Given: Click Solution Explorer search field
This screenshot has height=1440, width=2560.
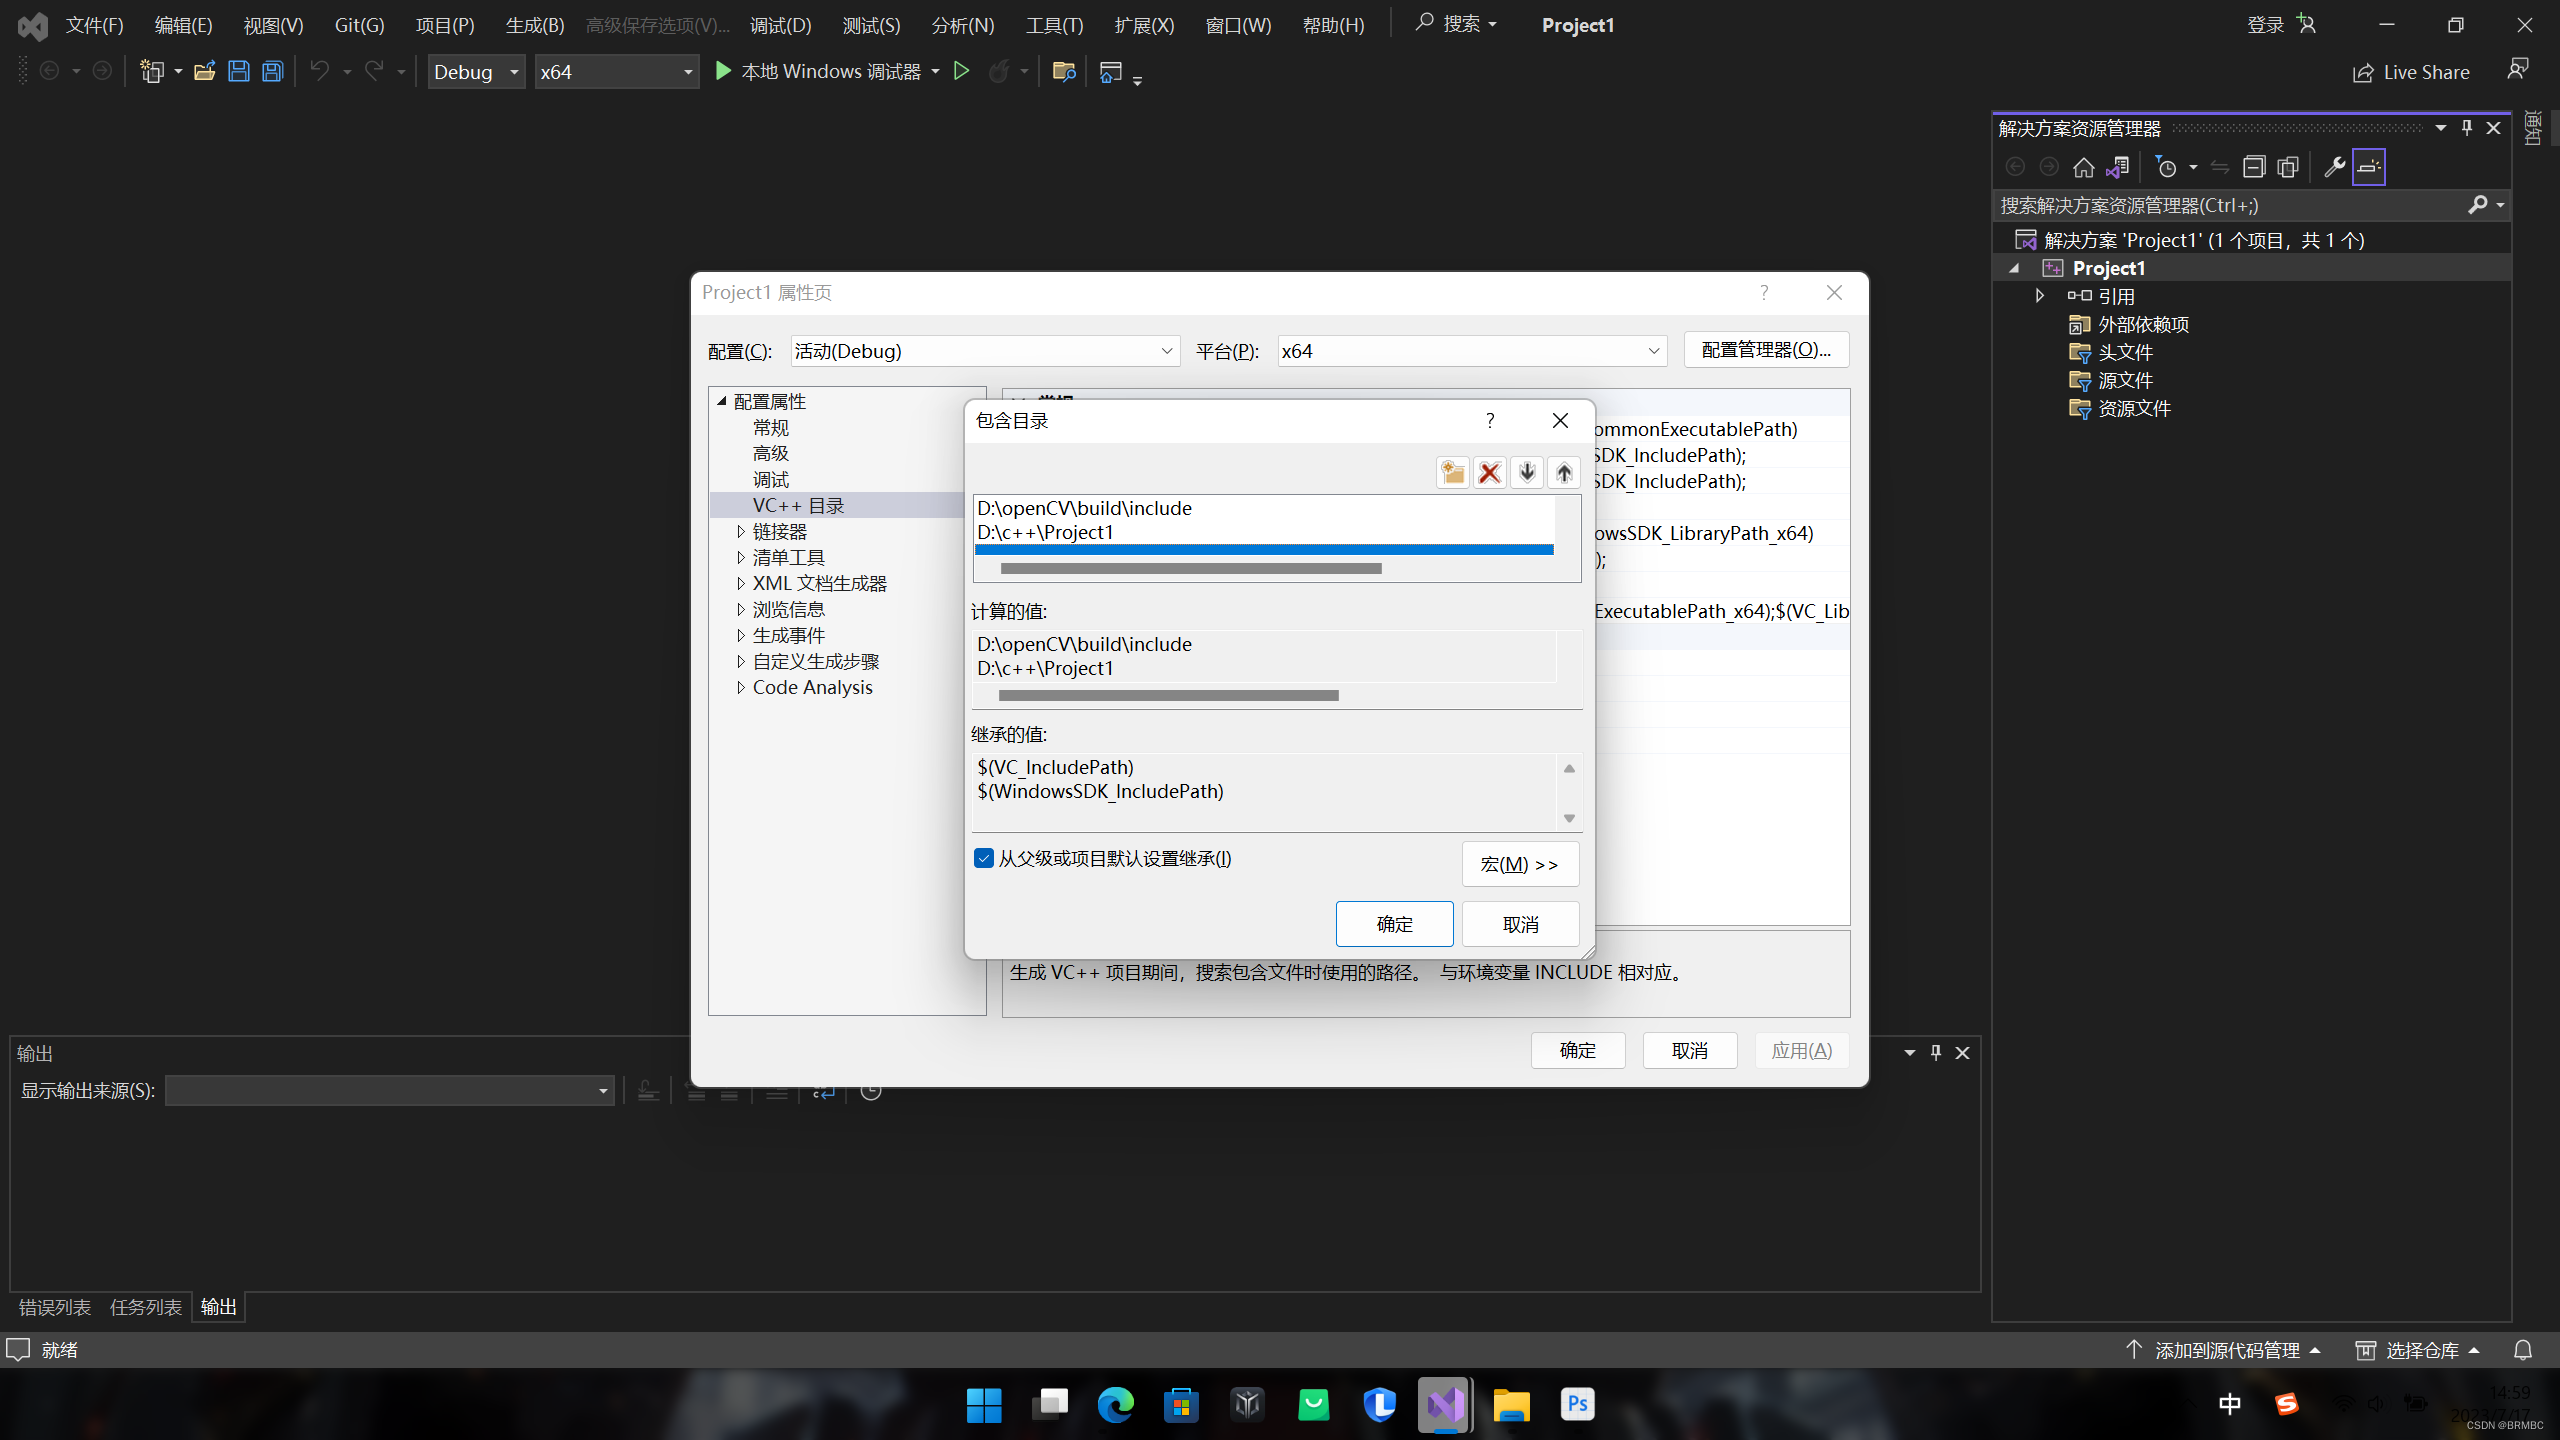Looking at the screenshot, I should coord(2230,206).
